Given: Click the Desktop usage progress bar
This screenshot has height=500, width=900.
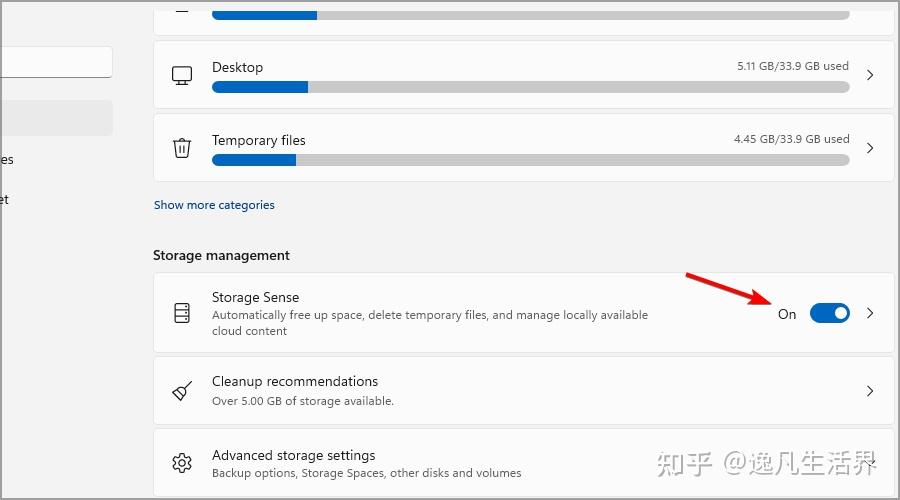Looking at the screenshot, I should tap(531, 87).
